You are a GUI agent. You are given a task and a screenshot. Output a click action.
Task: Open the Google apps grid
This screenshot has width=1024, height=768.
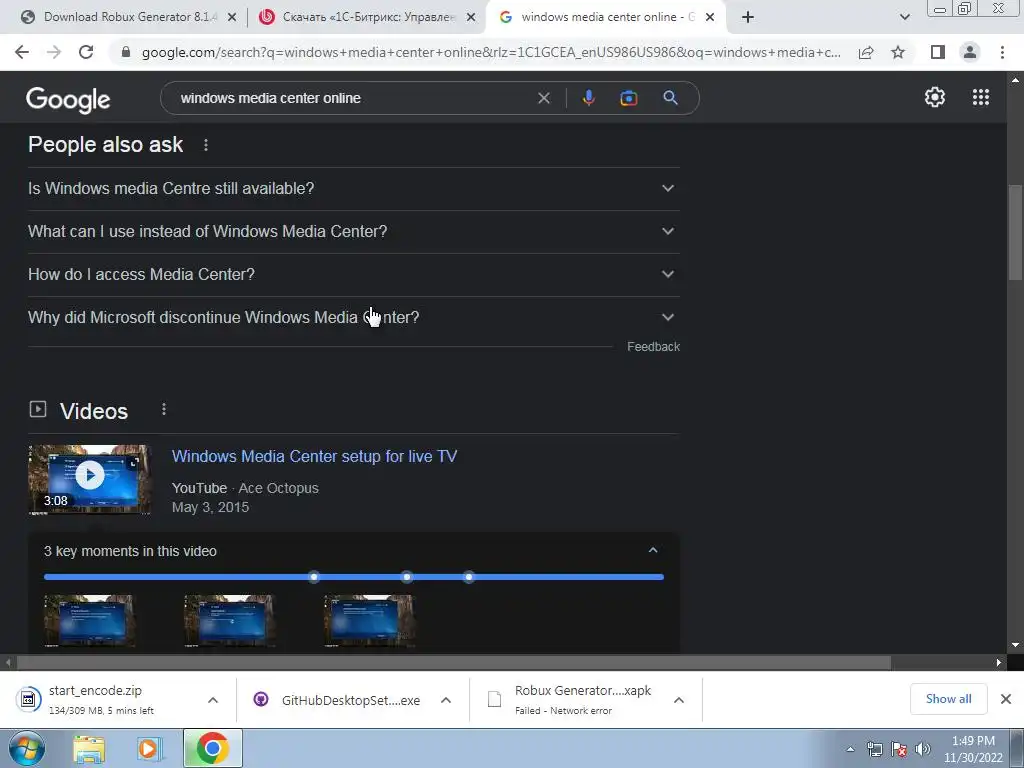coord(981,97)
